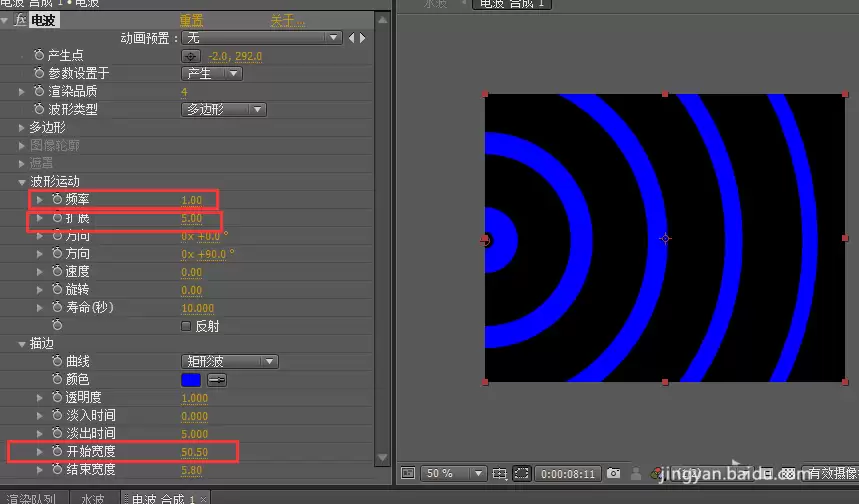Click the always preview this view icon
The width and height of the screenshot is (859, 504).
coord(408,473)
